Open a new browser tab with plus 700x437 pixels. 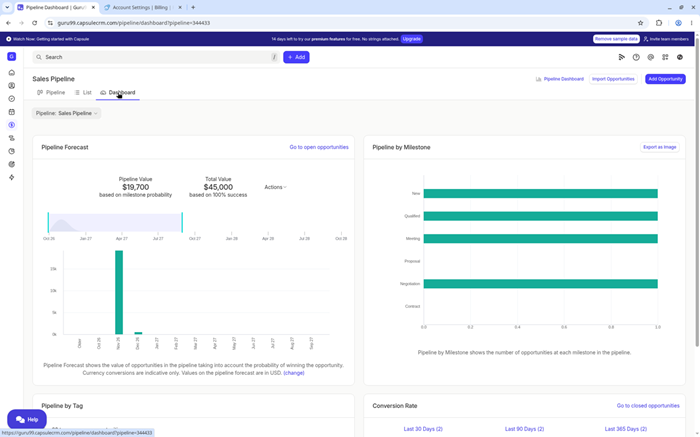(x=193, y=8)
